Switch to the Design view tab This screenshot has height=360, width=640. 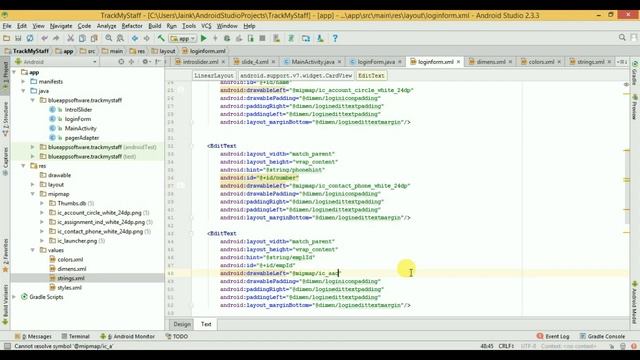(182, 324)
